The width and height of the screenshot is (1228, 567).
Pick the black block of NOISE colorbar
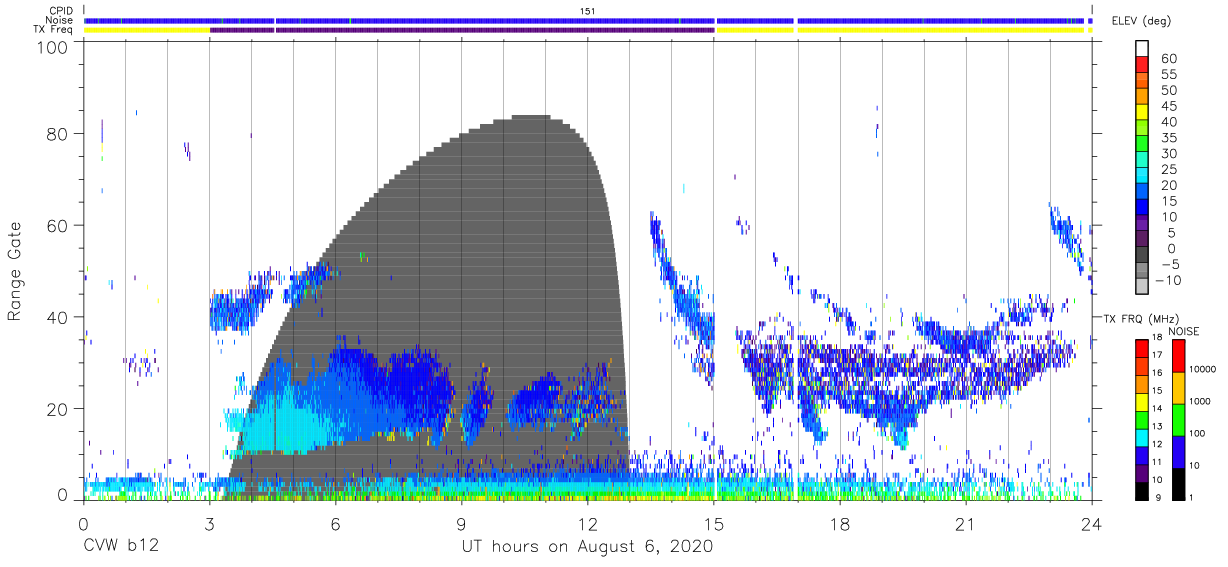click(x=1178, y=483)
